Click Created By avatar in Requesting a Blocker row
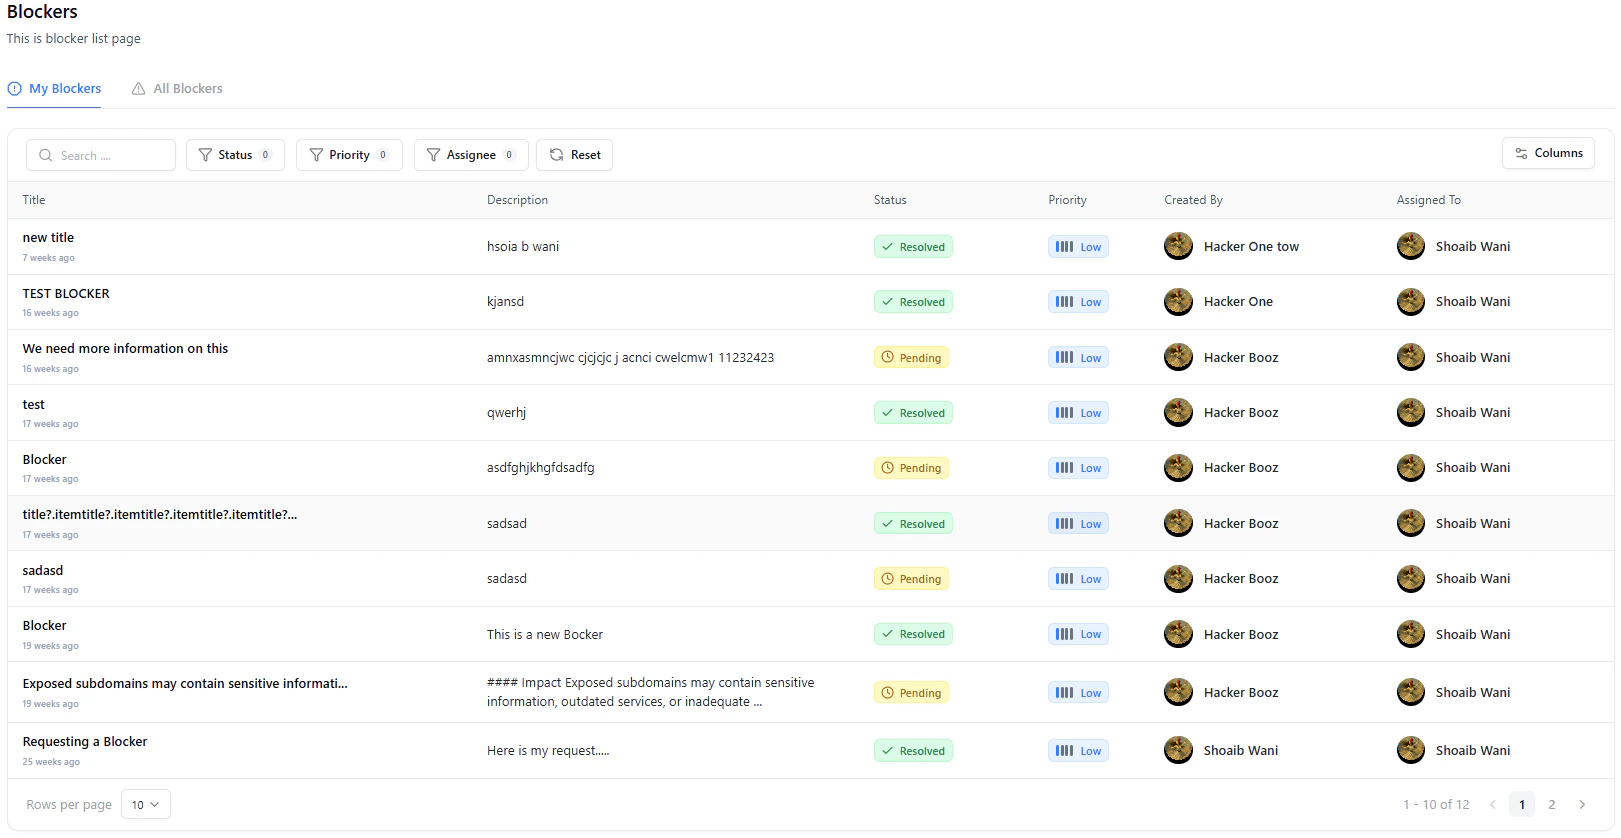 (1178, 750)
